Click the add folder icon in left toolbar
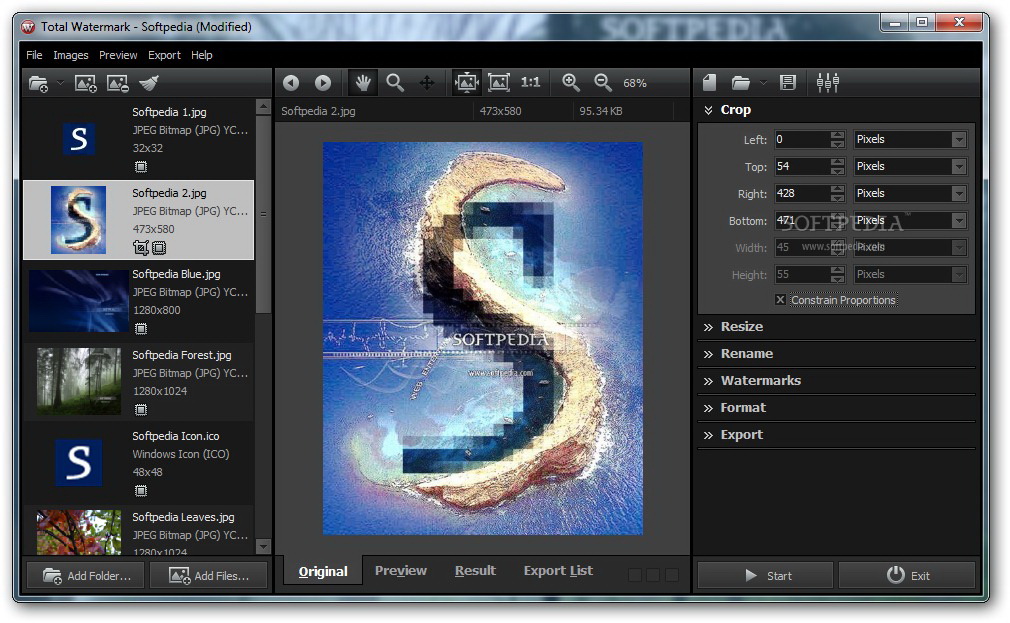This screenshot has width=1010, height=623. [x=39, y=83]
